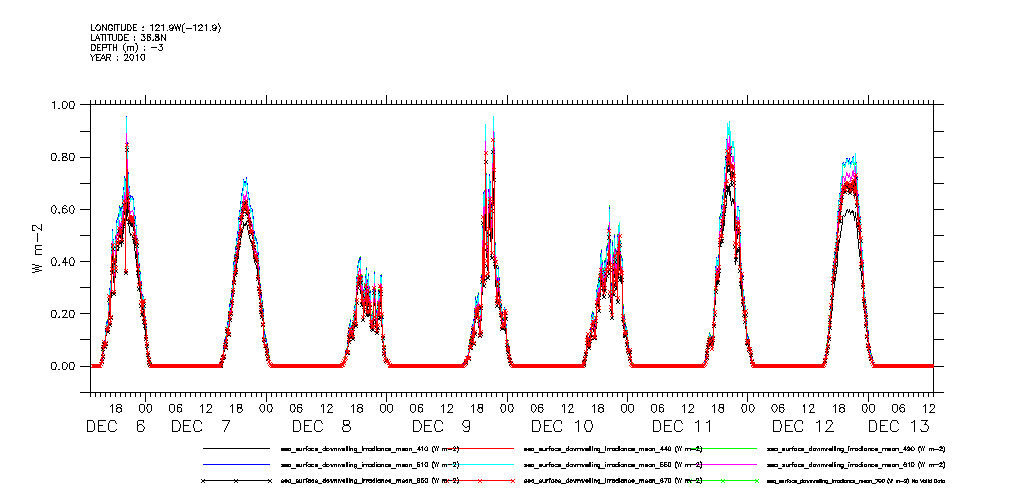Click the 0.20 y-axis tick label
The height and width of the screenshot is (504, 1009).
[x=64, y=313]
